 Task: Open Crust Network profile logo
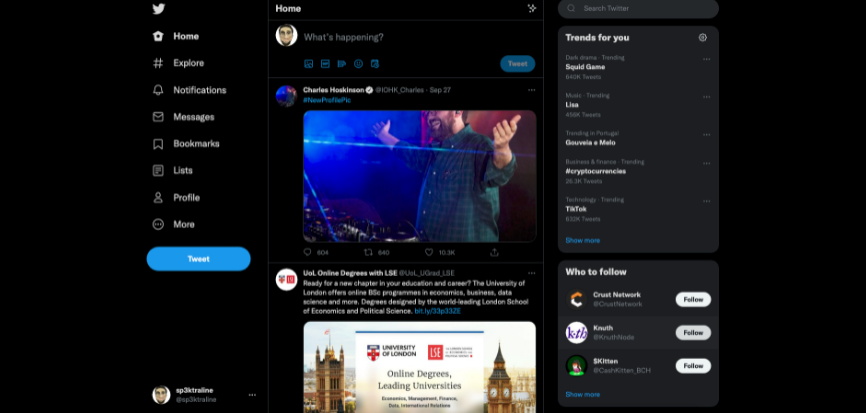(x=576, y=300)
